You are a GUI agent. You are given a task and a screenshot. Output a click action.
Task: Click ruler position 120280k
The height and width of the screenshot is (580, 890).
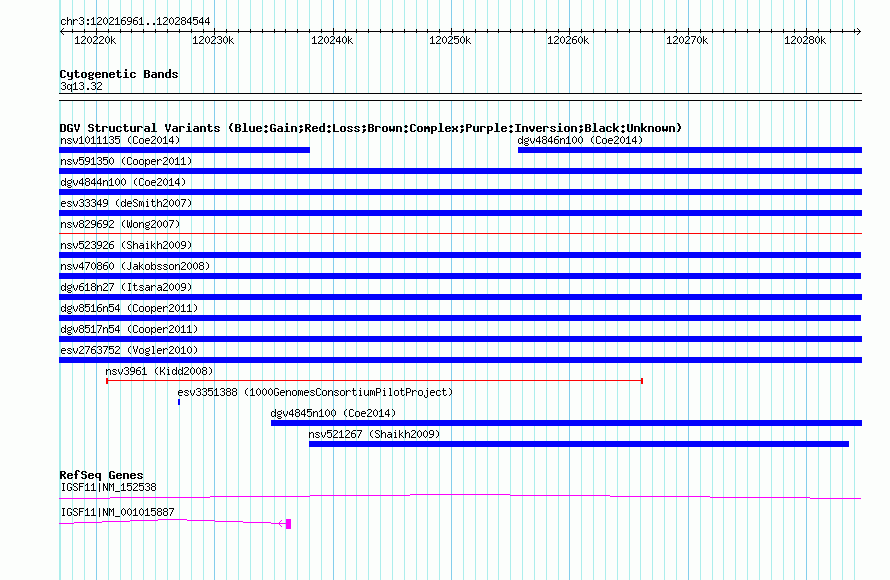[805, 40]
